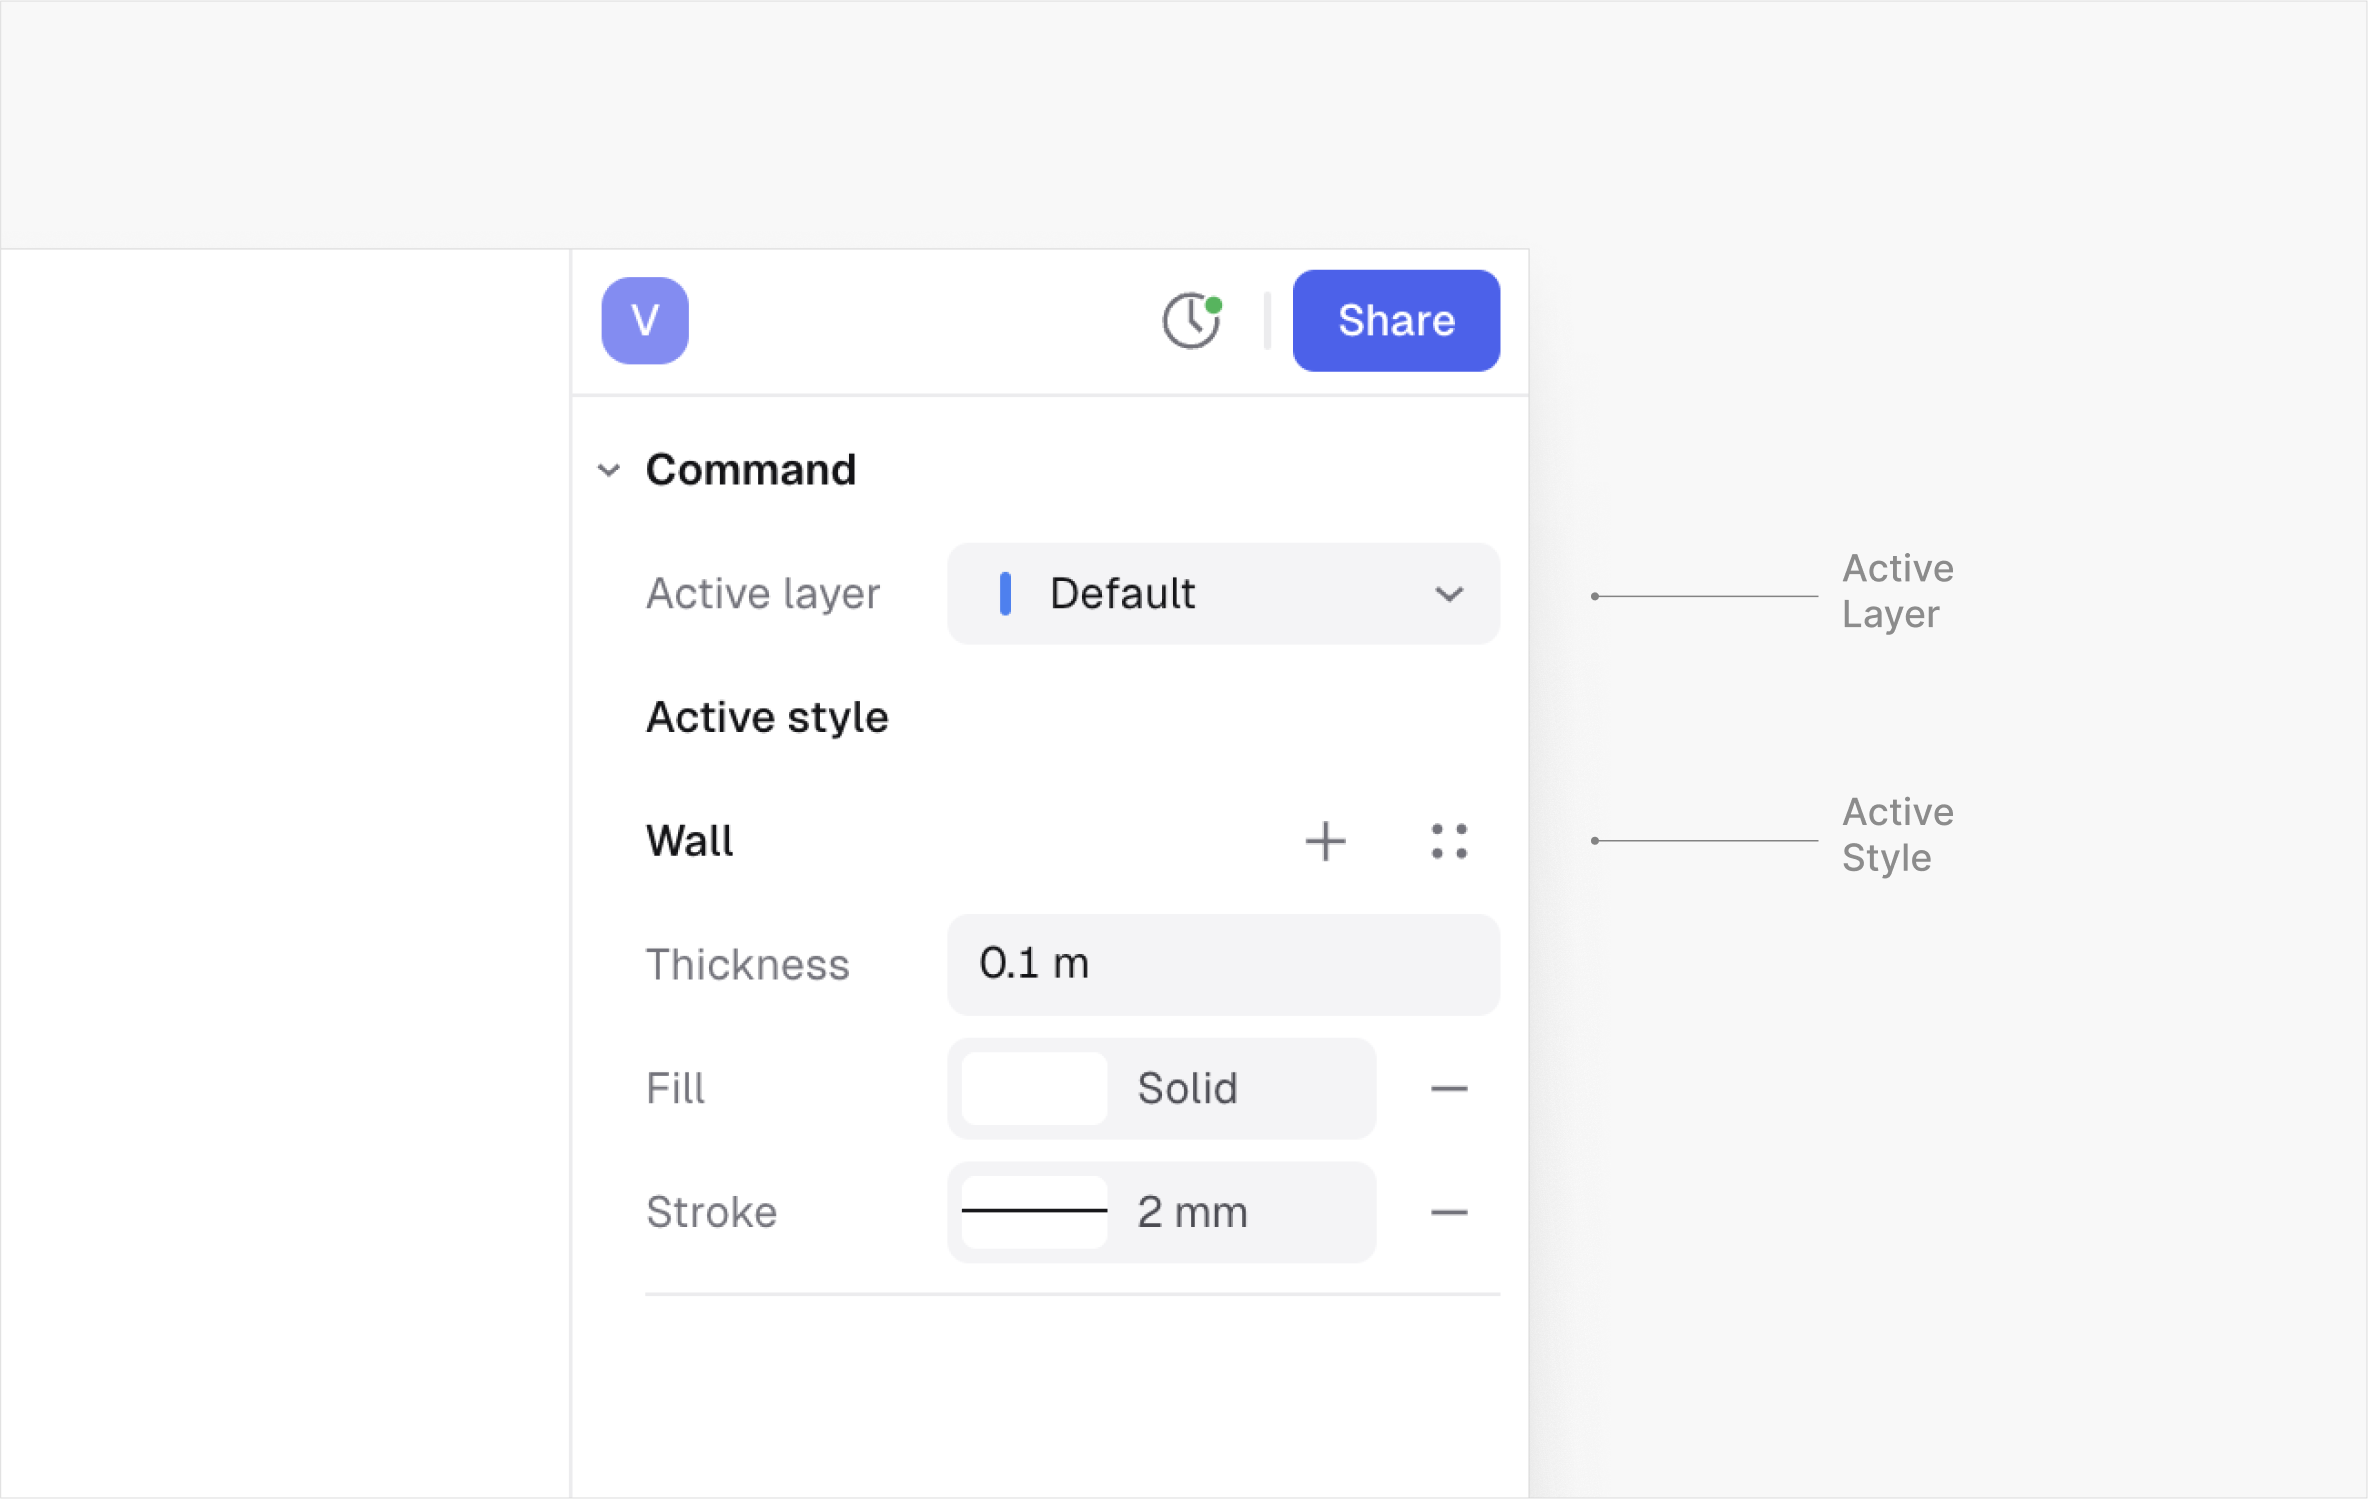Click the Stroke line style preview
Viewport: 2368px width, 1499px height.
point(1034,1212)
